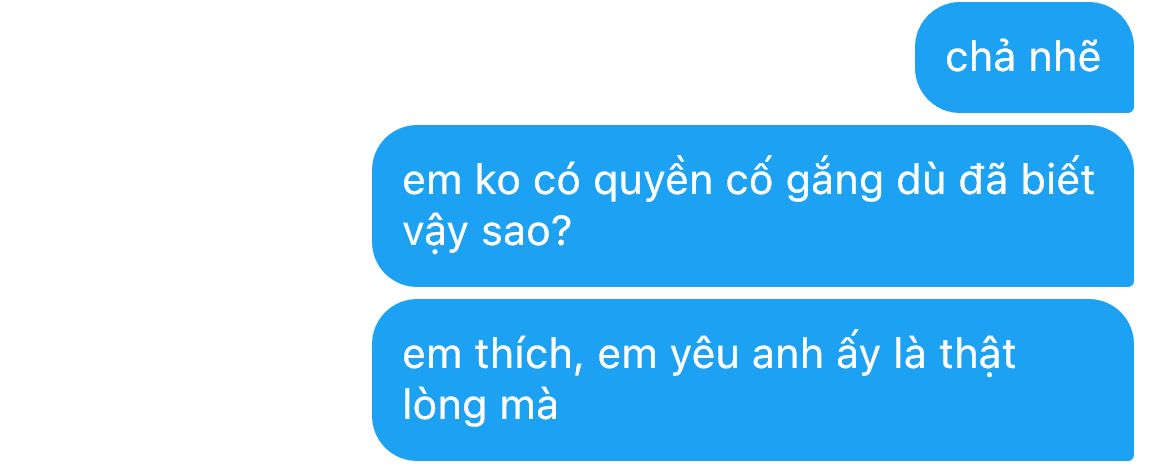Tap the word 'ấy' in the third bubble

point(851,355)
